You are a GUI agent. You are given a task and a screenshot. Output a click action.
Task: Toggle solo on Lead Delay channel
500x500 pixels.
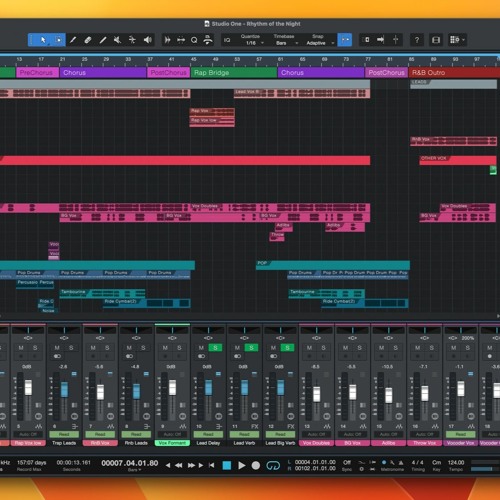tap(215, 348)
